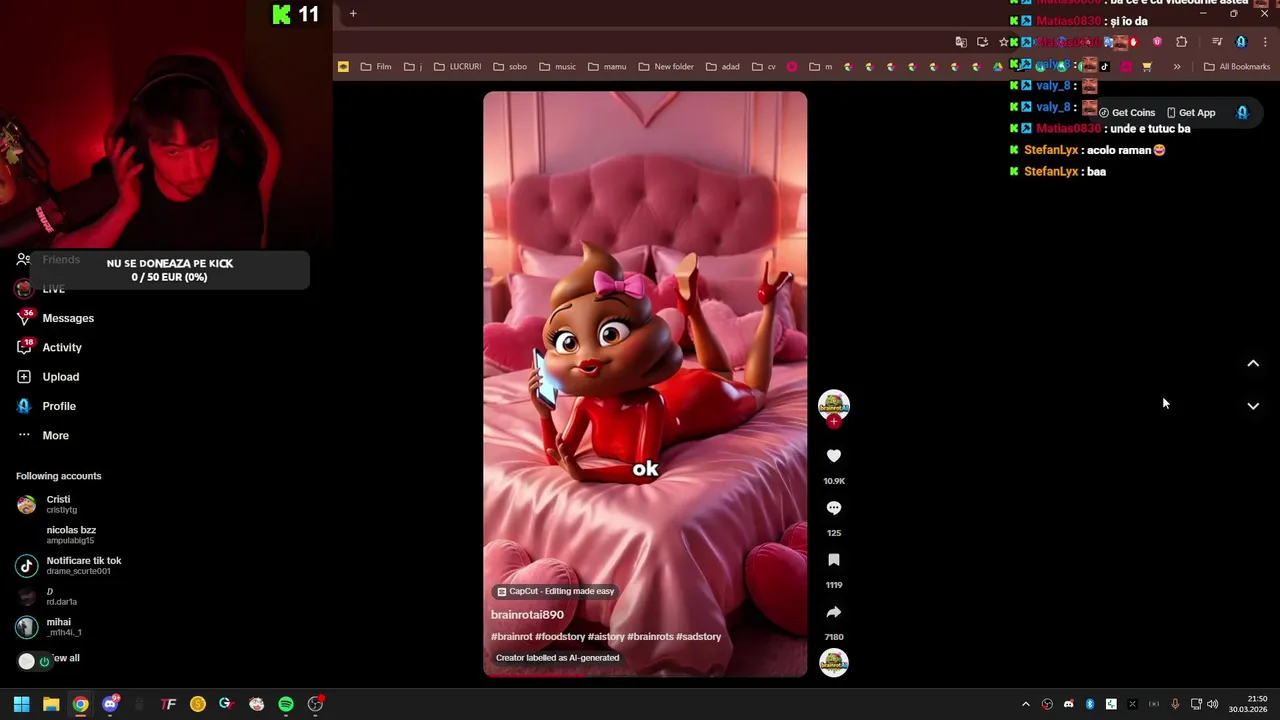Open Chrome extensions puzzle icon

tap(1181, 42)
